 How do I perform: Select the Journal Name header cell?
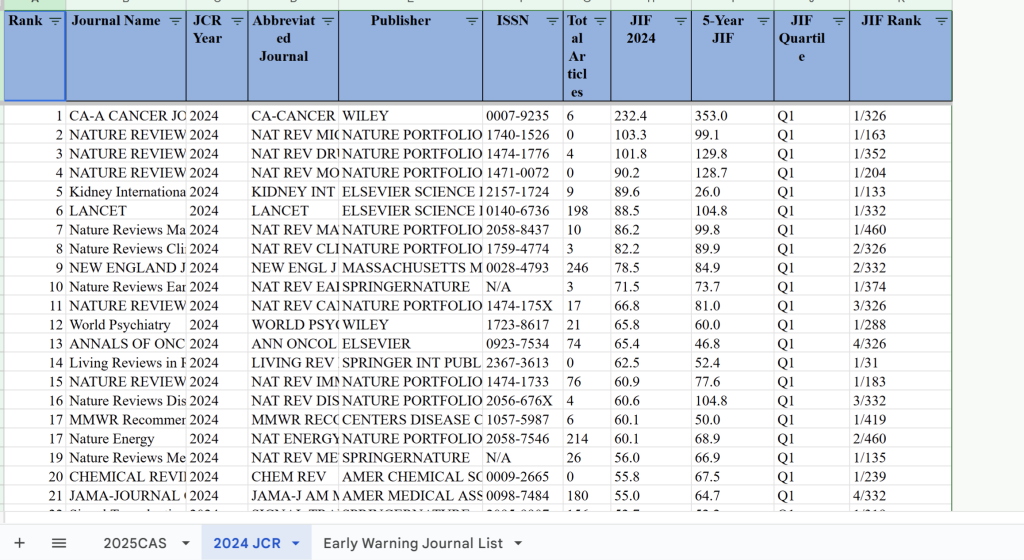pos(125,56)
